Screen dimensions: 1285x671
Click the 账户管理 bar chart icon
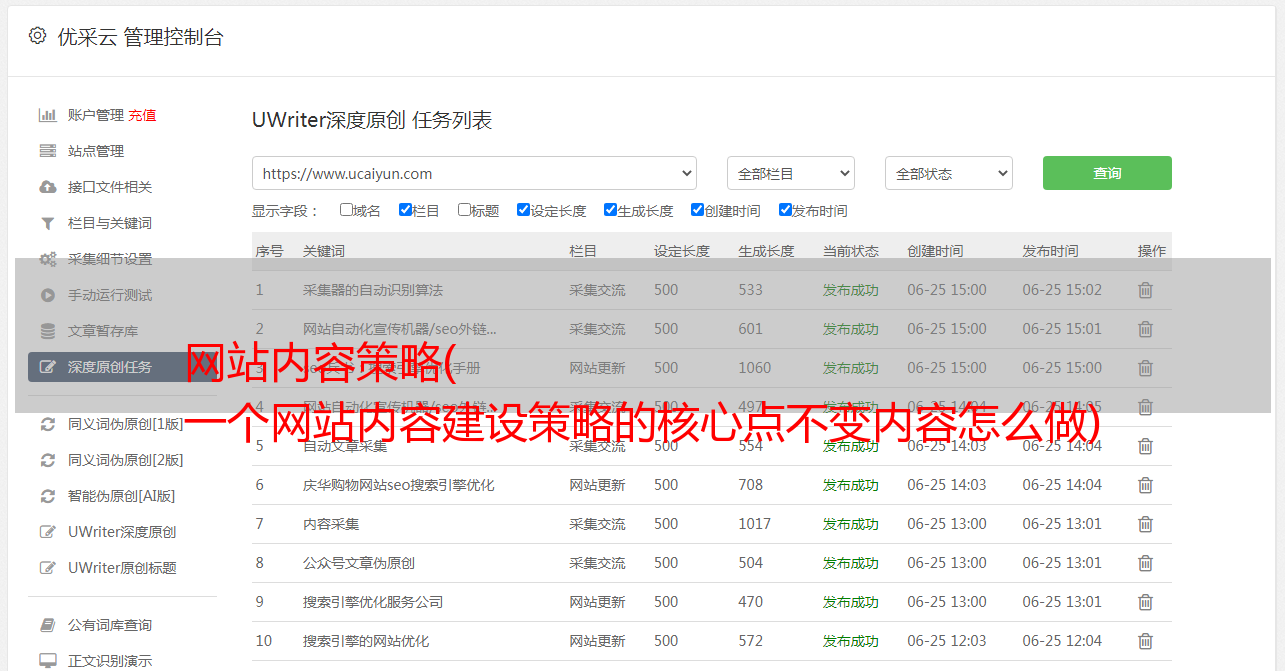coord(47,115)
